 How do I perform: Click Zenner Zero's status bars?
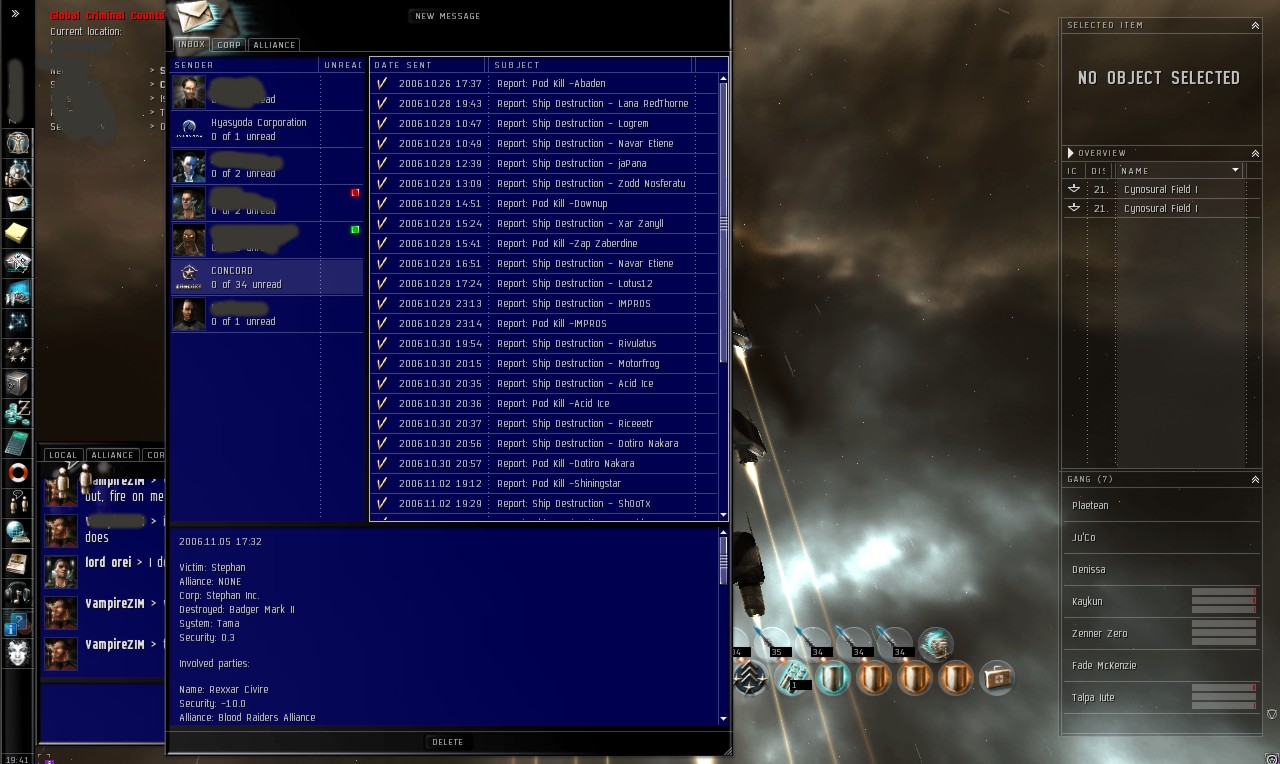[1224, 633]
